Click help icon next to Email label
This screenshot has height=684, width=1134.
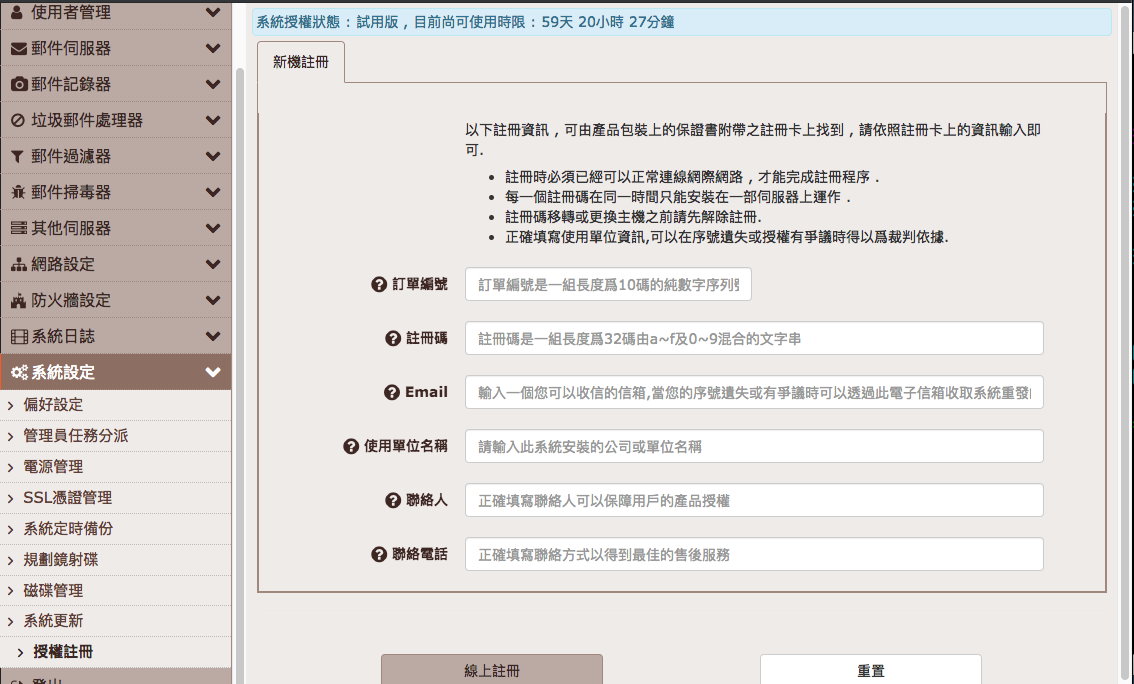point(392,392)
